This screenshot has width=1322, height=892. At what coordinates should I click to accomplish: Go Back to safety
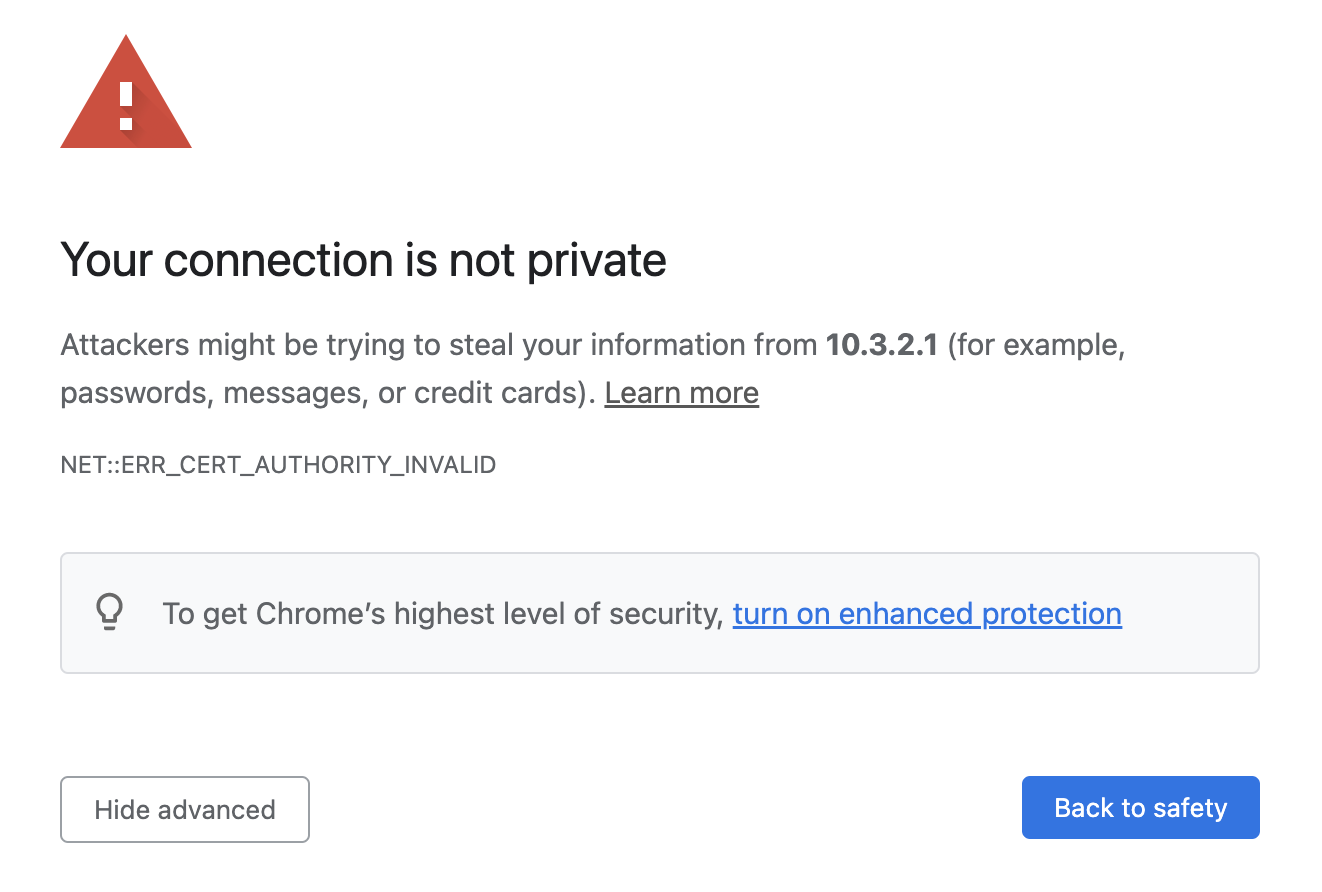(1140, 808)
